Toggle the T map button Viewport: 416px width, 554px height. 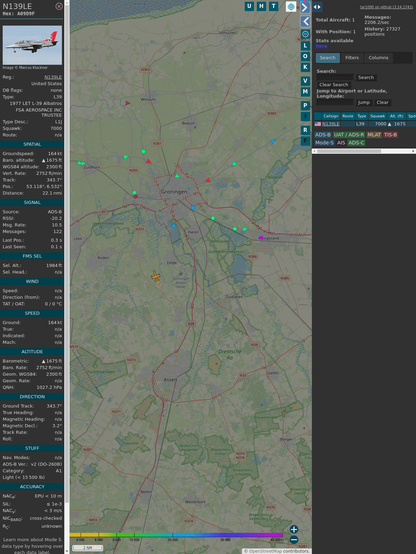tap(273, 6)
